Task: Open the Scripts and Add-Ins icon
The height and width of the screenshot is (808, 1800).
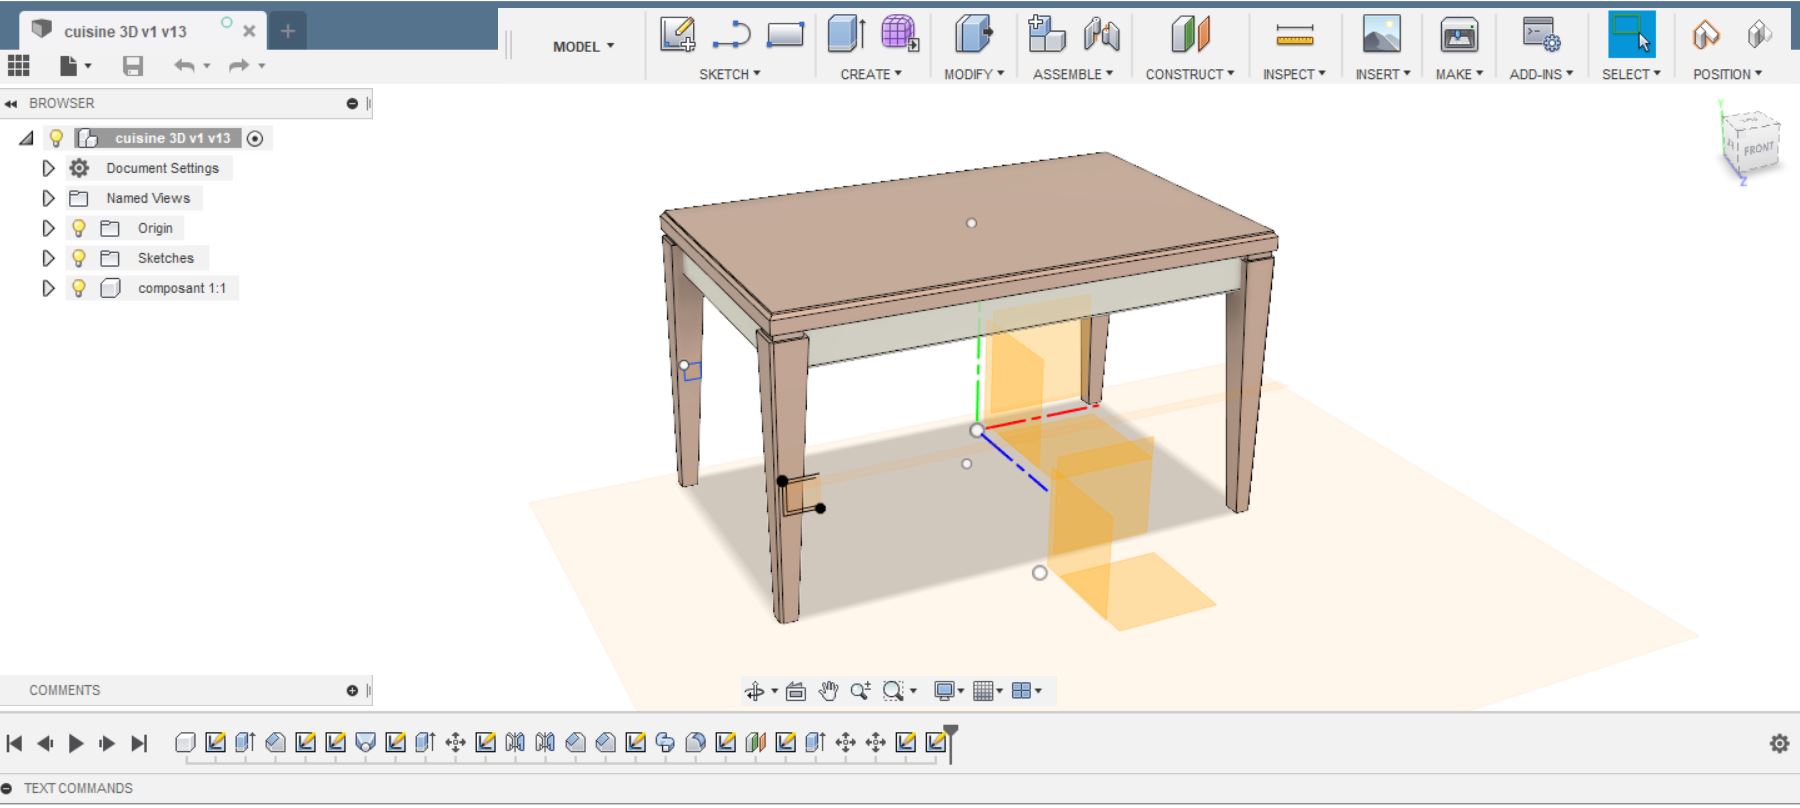Action: point(1541,35)
